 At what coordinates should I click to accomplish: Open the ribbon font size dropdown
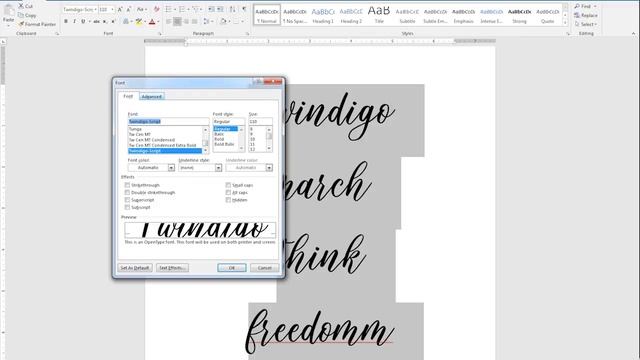[112, 9]
